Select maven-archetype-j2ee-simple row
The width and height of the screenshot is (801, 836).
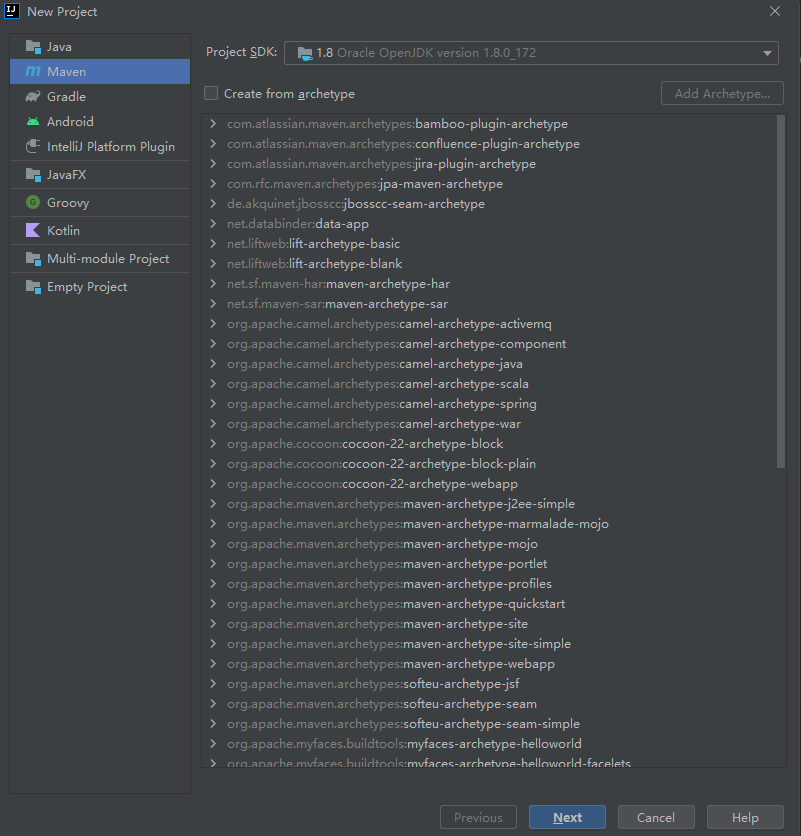tap(489, 504)
